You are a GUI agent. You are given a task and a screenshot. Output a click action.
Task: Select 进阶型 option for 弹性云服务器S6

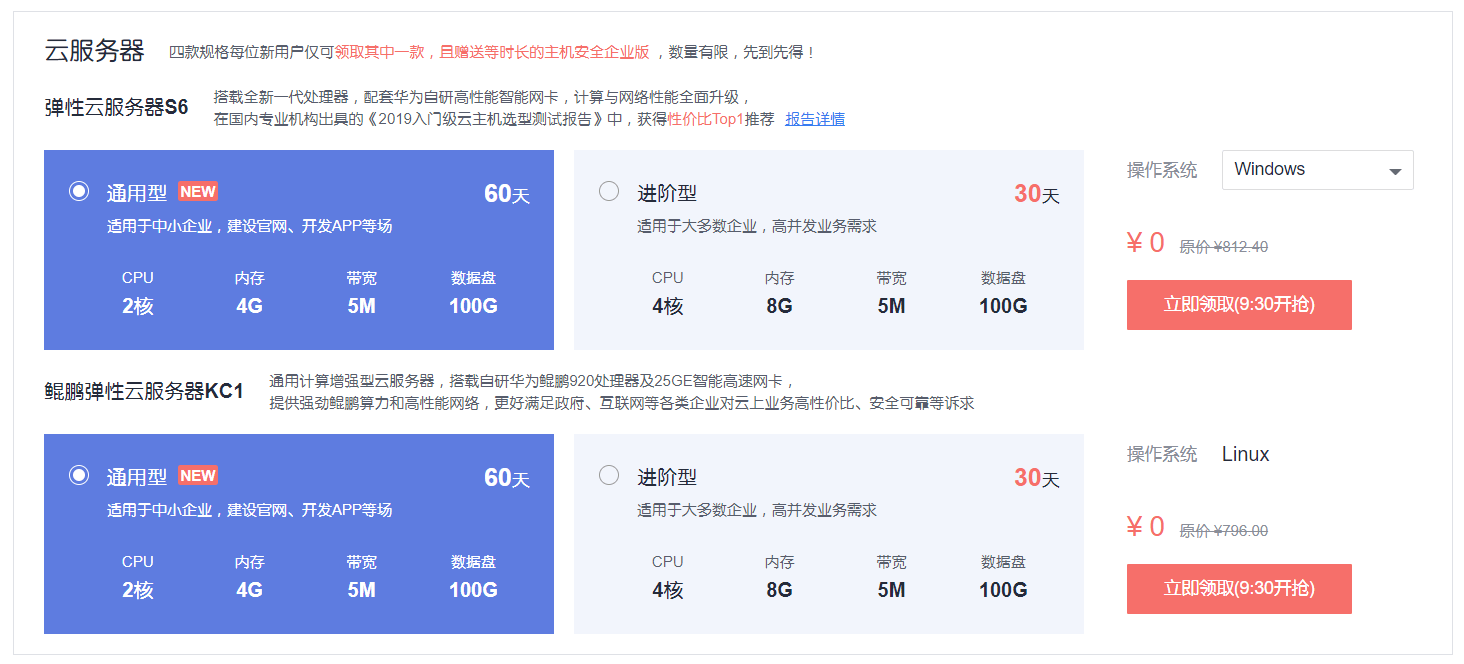[609, 191]
